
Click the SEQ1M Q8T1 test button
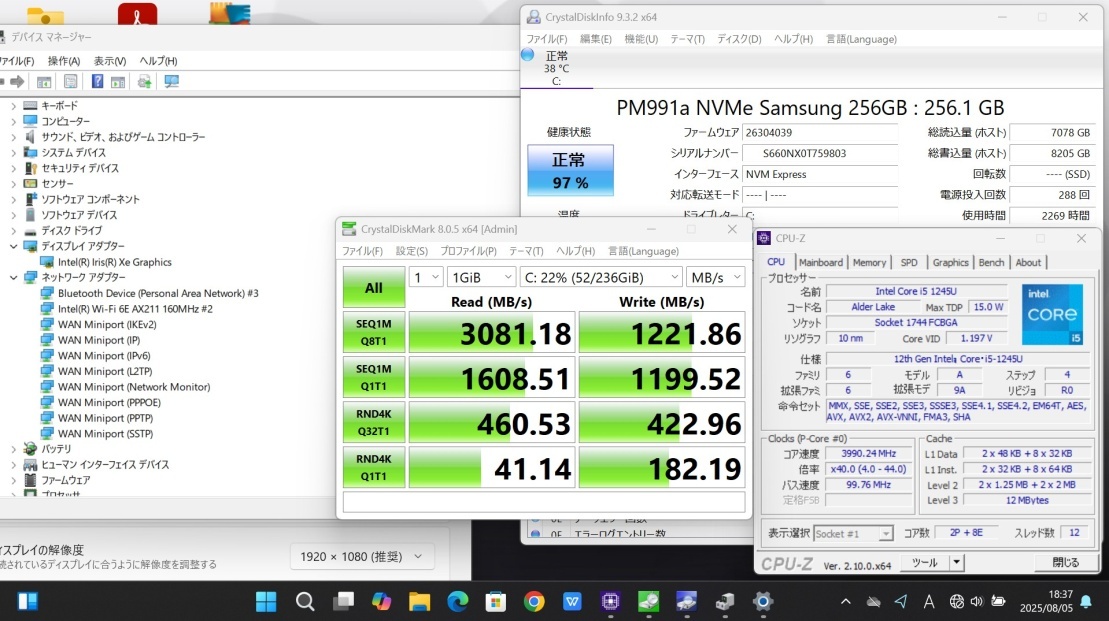pyautogui.click(x=373, y=332)
